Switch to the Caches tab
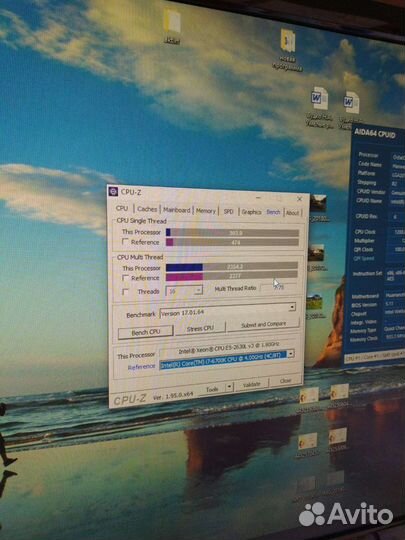The image size is (405, 540). tap(147, 209)
